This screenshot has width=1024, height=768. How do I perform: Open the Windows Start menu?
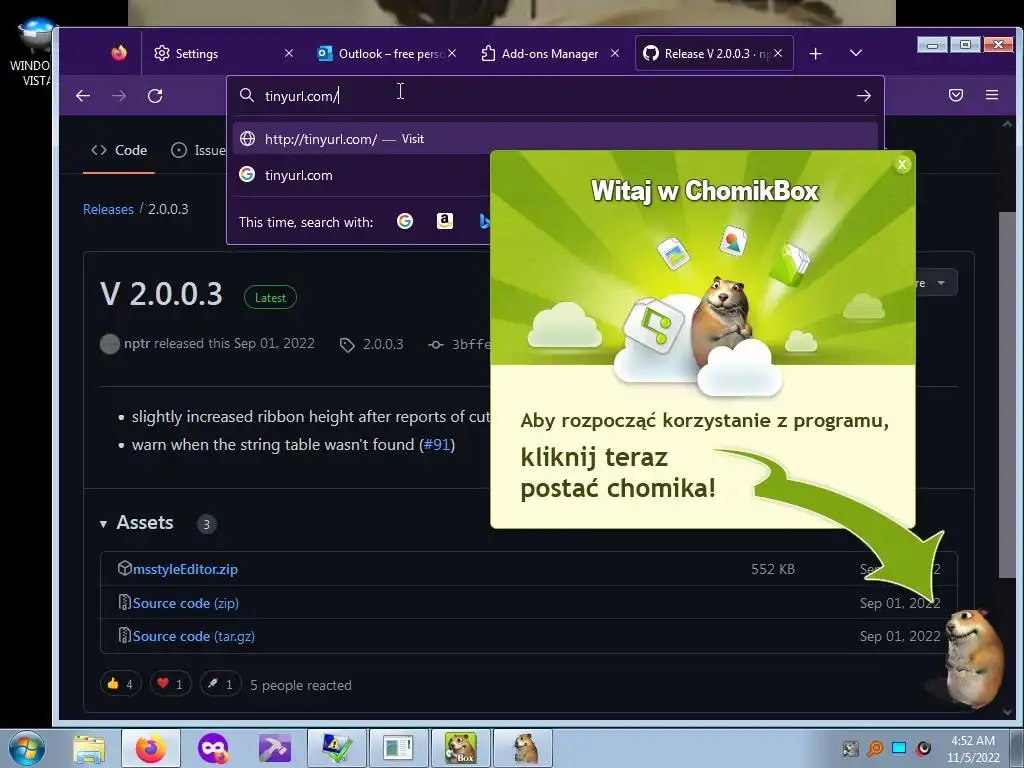pos(27,748)
